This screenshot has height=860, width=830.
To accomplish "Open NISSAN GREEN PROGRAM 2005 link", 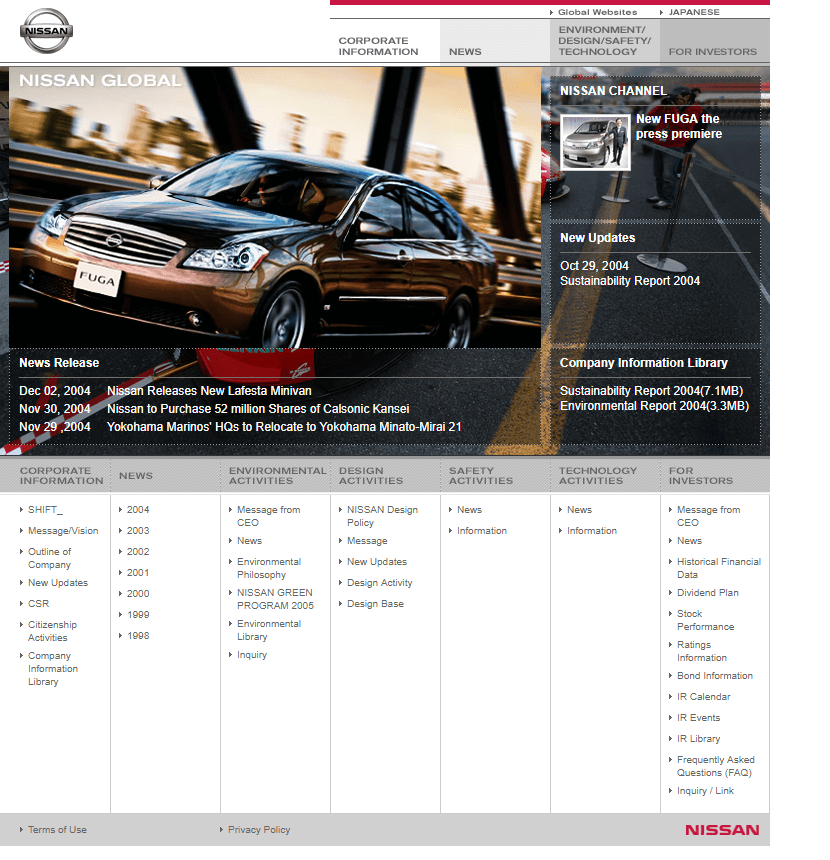I will 275,599.
